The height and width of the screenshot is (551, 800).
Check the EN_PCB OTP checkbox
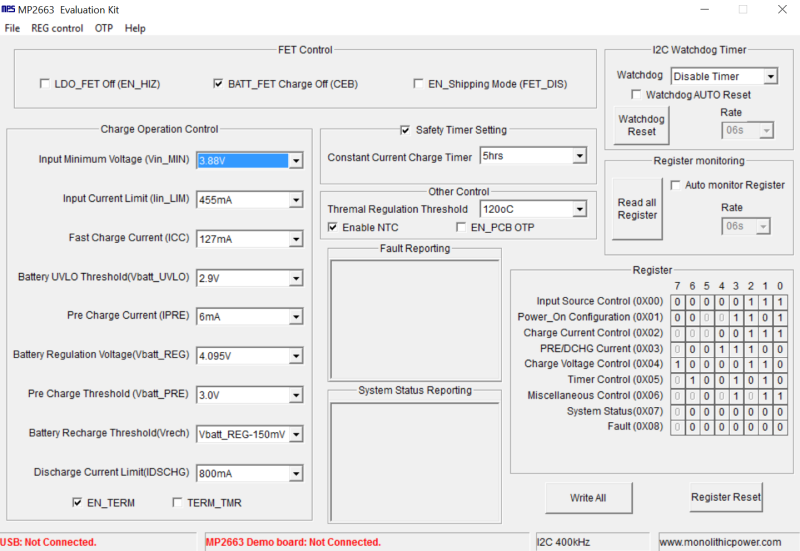pos(461,227)
